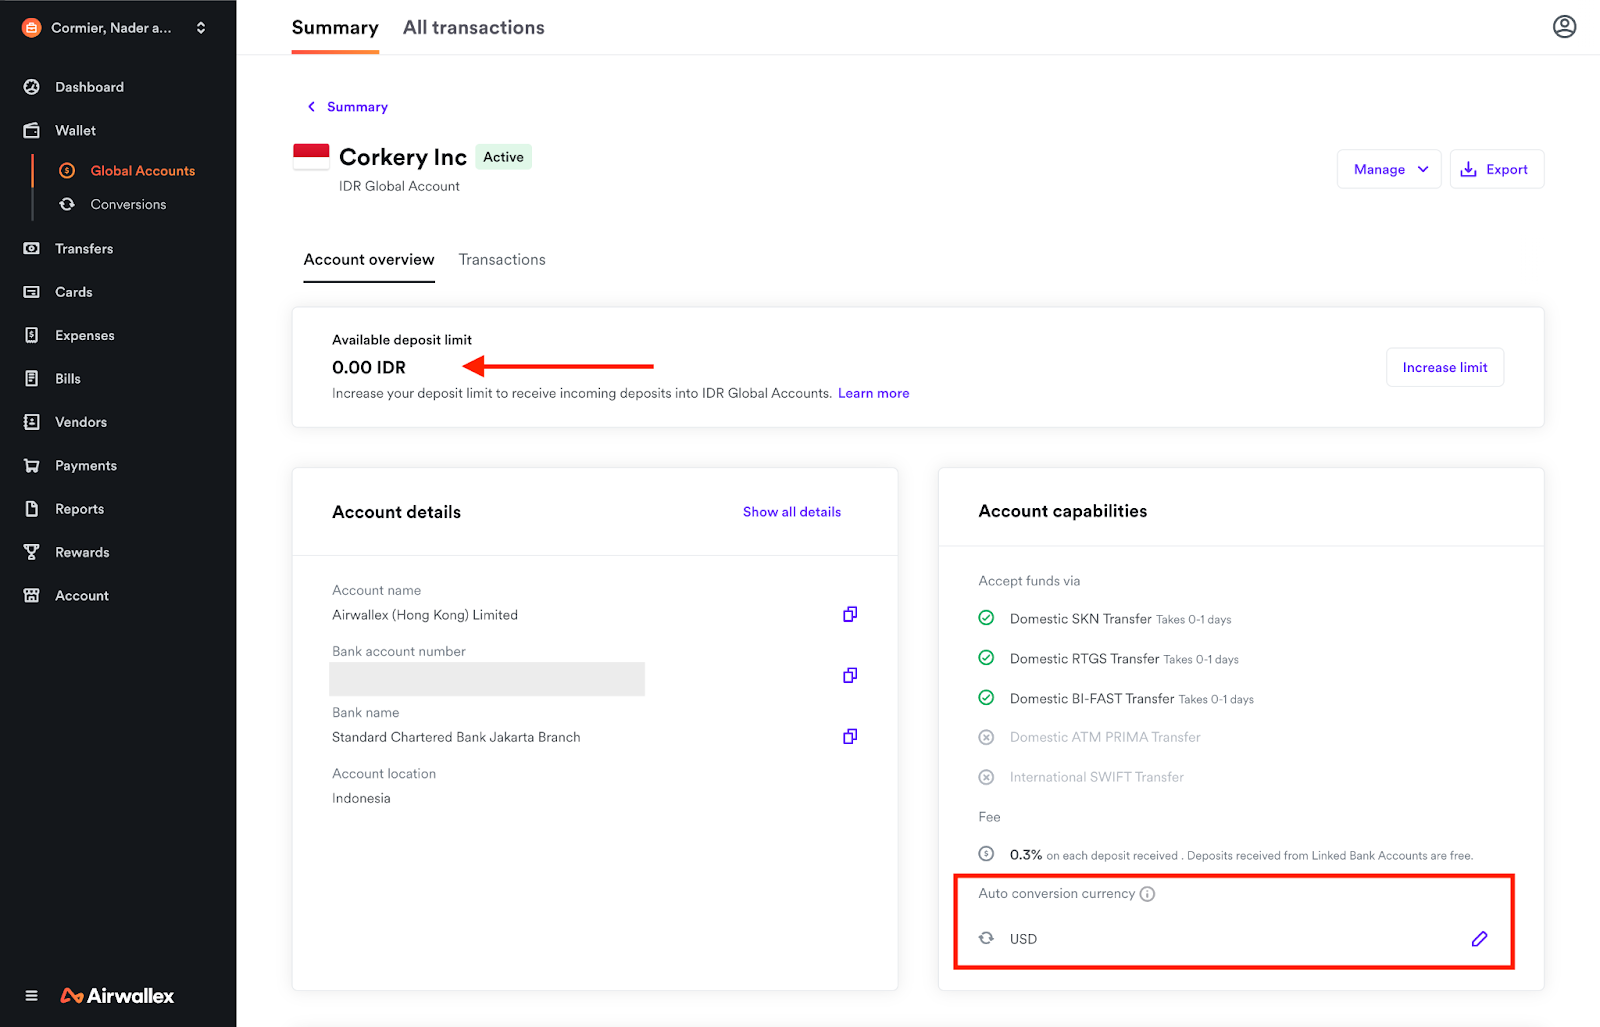Screen dimensions: 1600x1027
Task: Click the Indonesia account location value
Action: 361,798
